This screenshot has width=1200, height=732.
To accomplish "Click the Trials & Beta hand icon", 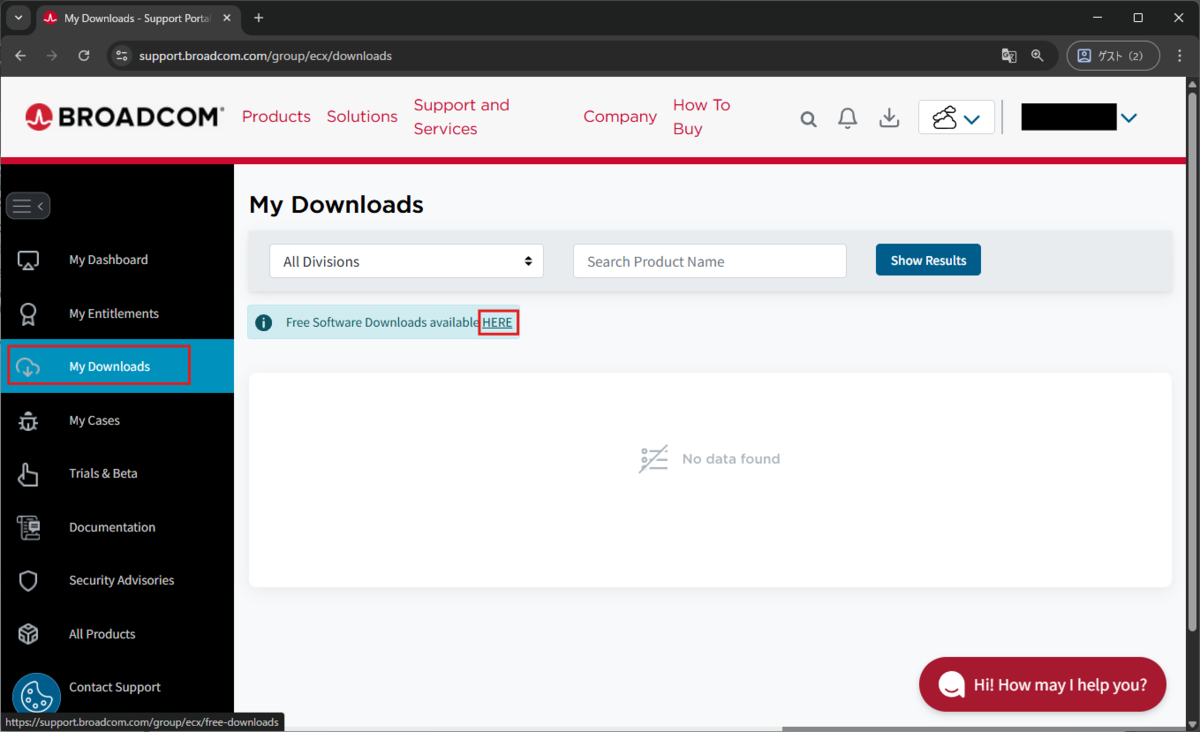I will pyautogui.click(x=28, y=474).
